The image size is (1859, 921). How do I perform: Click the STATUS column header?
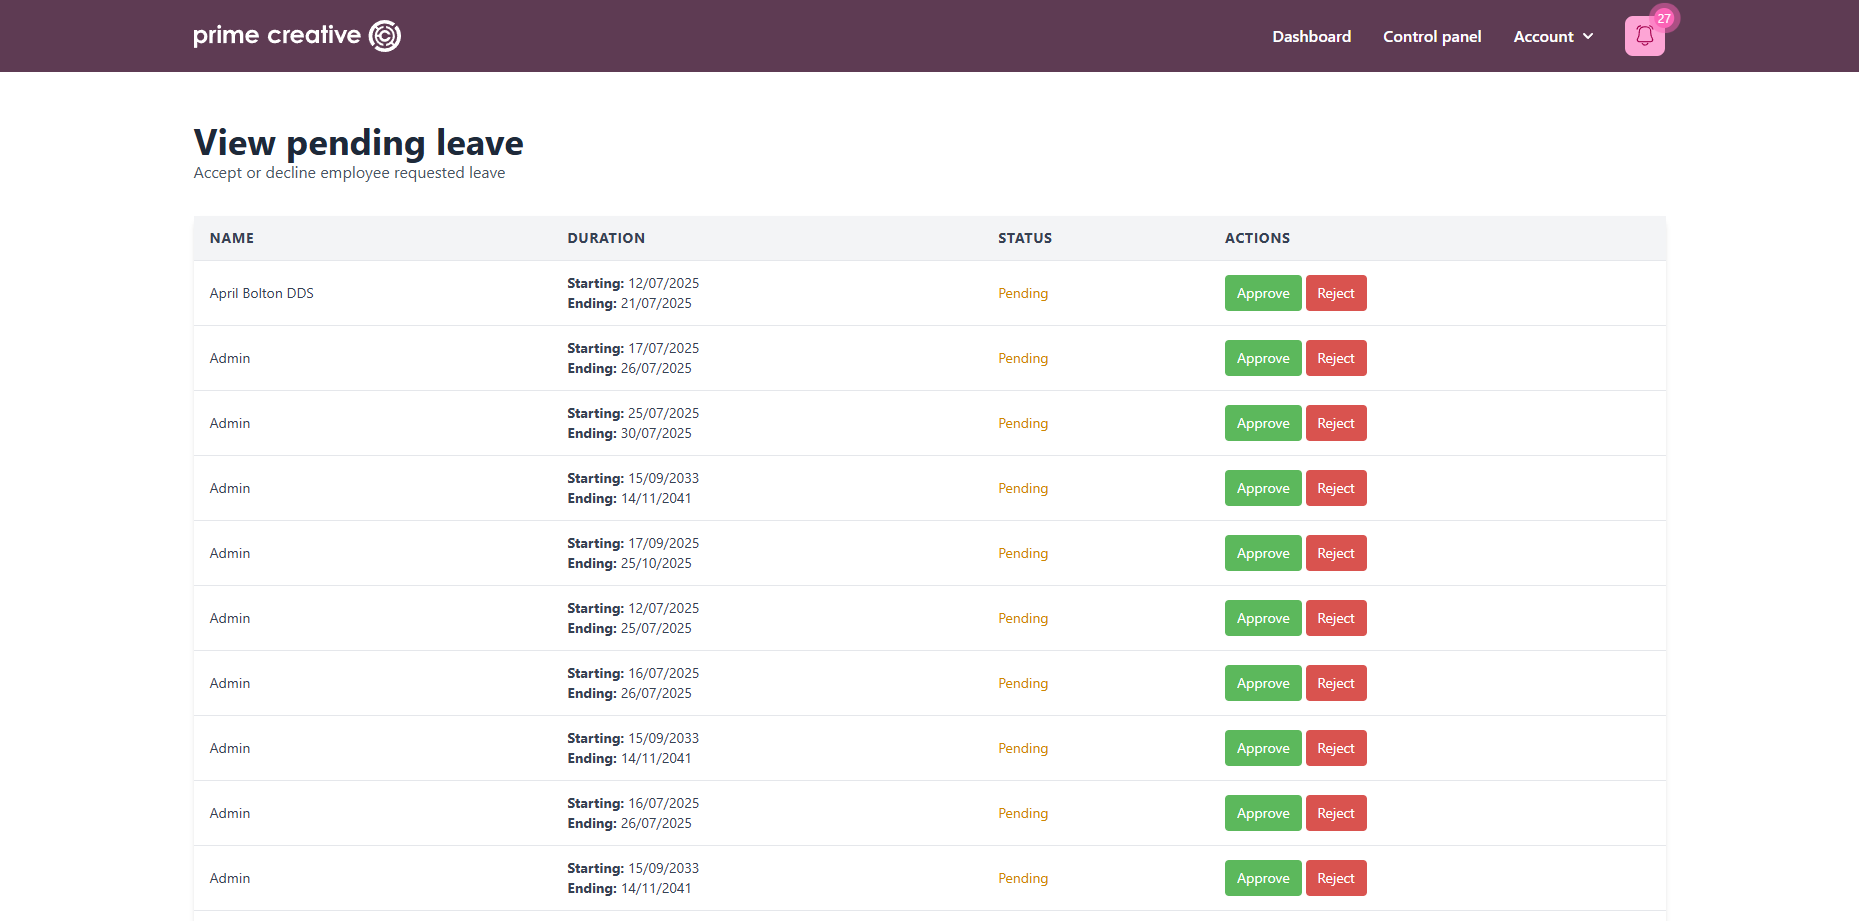point(1024,238)
